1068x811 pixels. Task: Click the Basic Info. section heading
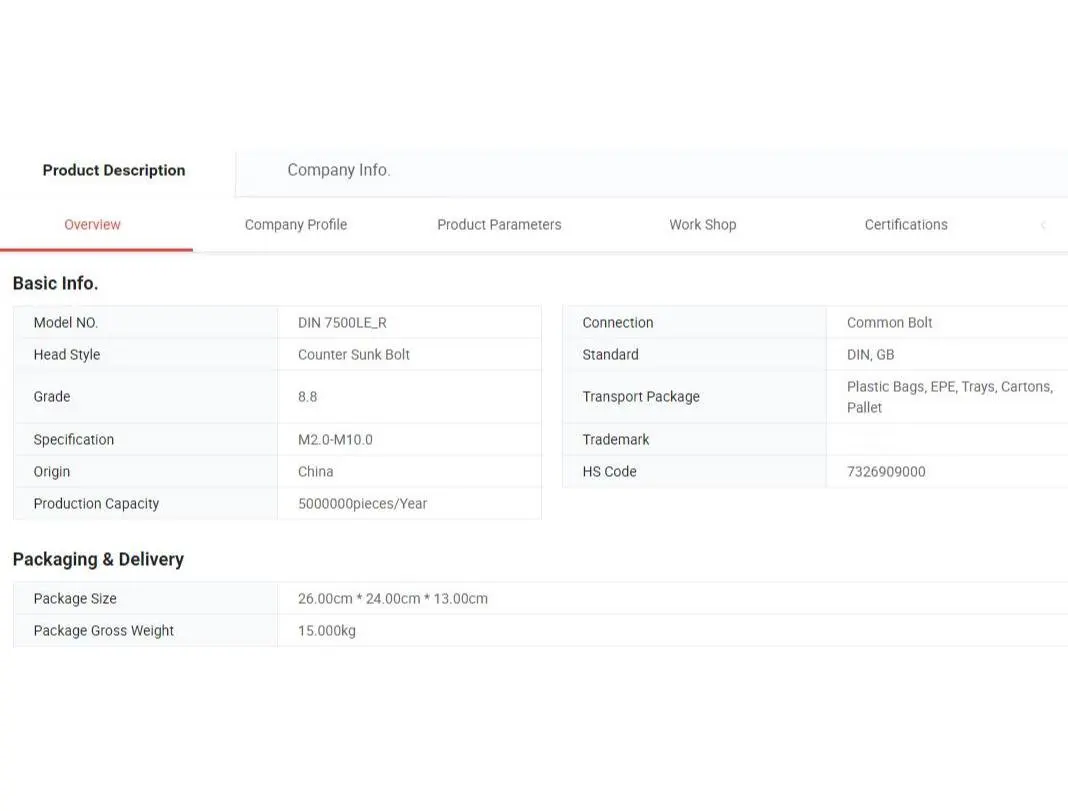pyautogui.click(x=56, y=283)
